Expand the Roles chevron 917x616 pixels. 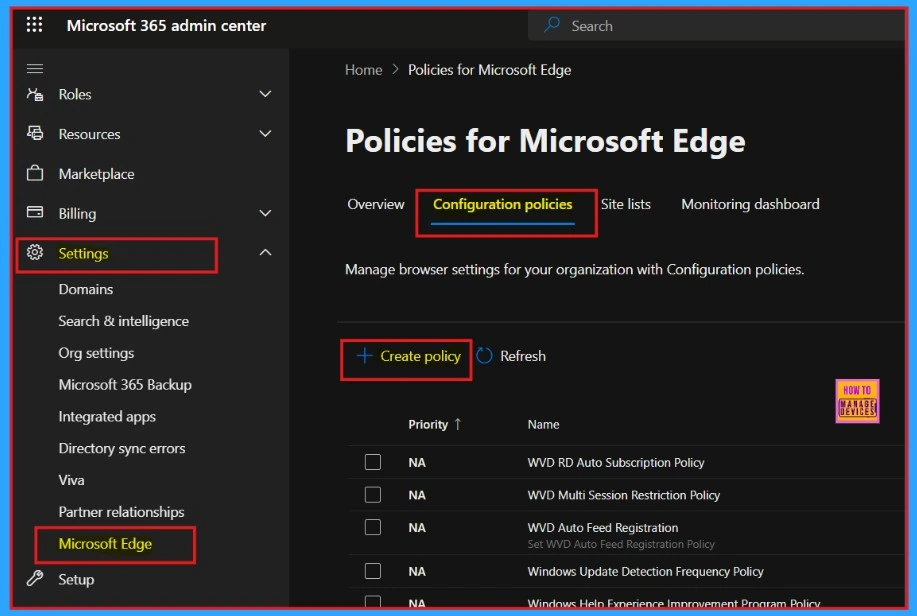coord(265,94)
